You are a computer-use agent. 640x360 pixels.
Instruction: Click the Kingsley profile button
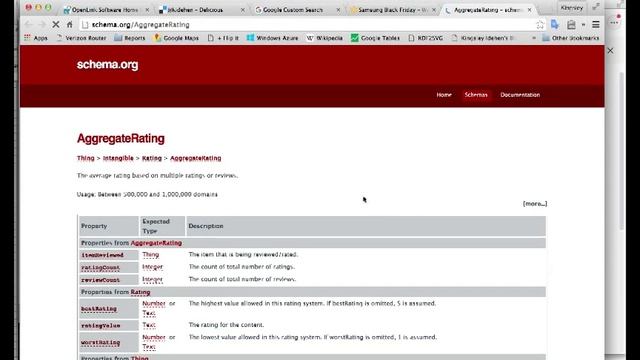coord(571,7)
